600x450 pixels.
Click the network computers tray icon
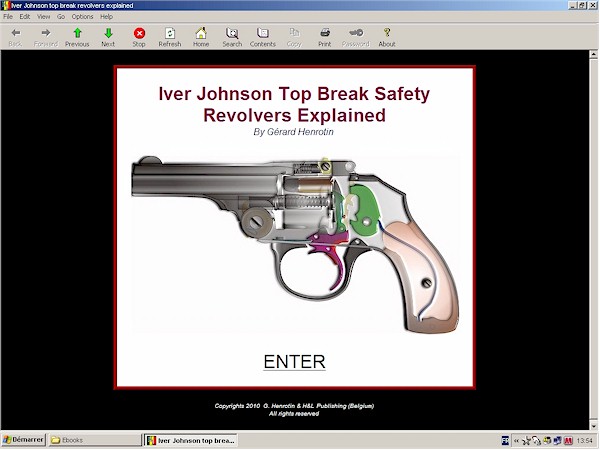point(558,441)
